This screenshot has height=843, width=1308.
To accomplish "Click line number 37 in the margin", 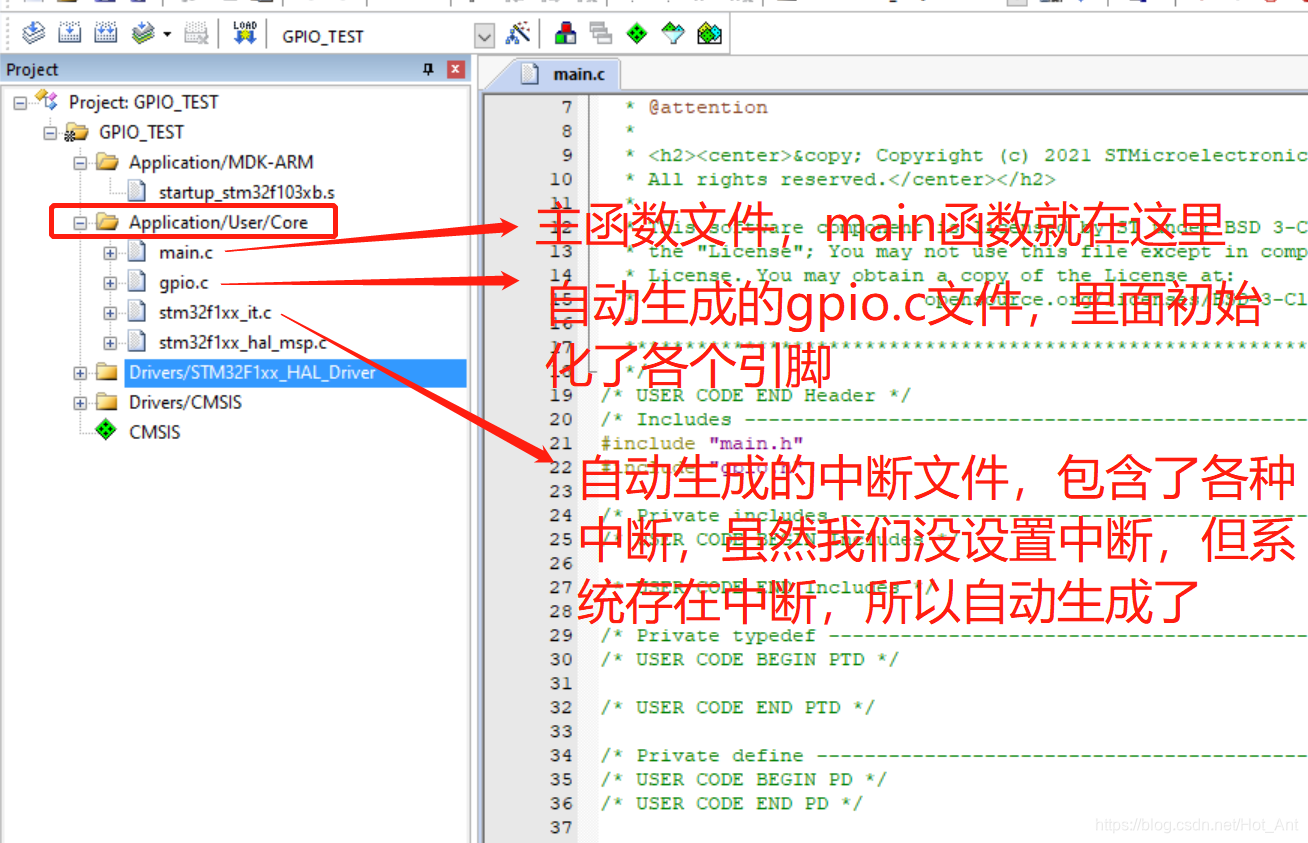I will point(561,827).
